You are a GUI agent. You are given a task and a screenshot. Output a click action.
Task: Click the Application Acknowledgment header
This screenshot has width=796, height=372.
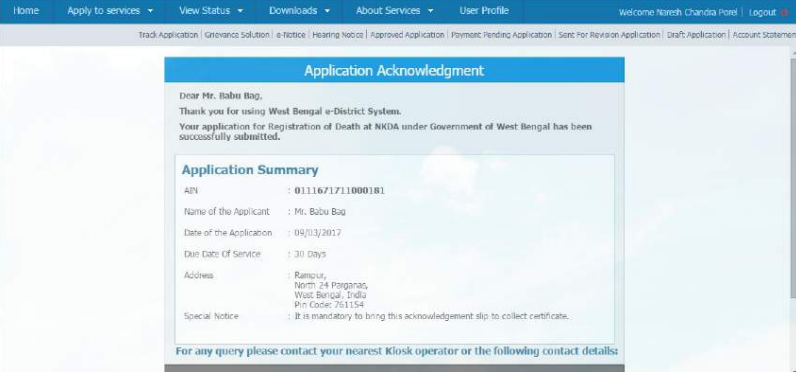point(394,71)
